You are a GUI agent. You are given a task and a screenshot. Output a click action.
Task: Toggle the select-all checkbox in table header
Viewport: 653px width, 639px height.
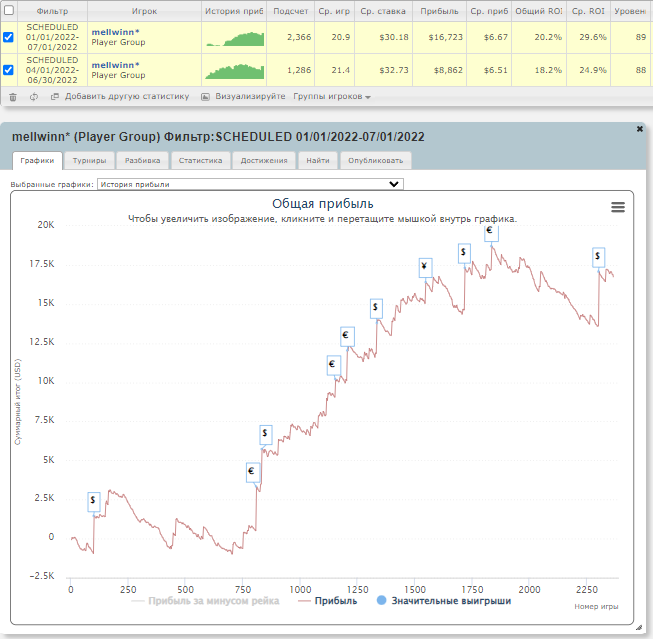8,10
